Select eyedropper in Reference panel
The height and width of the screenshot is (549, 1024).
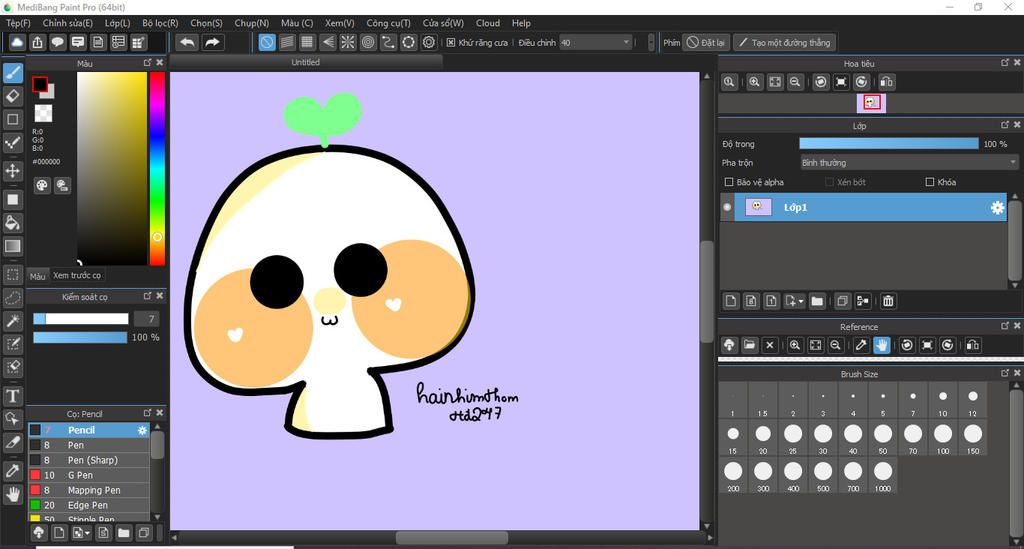861,345
